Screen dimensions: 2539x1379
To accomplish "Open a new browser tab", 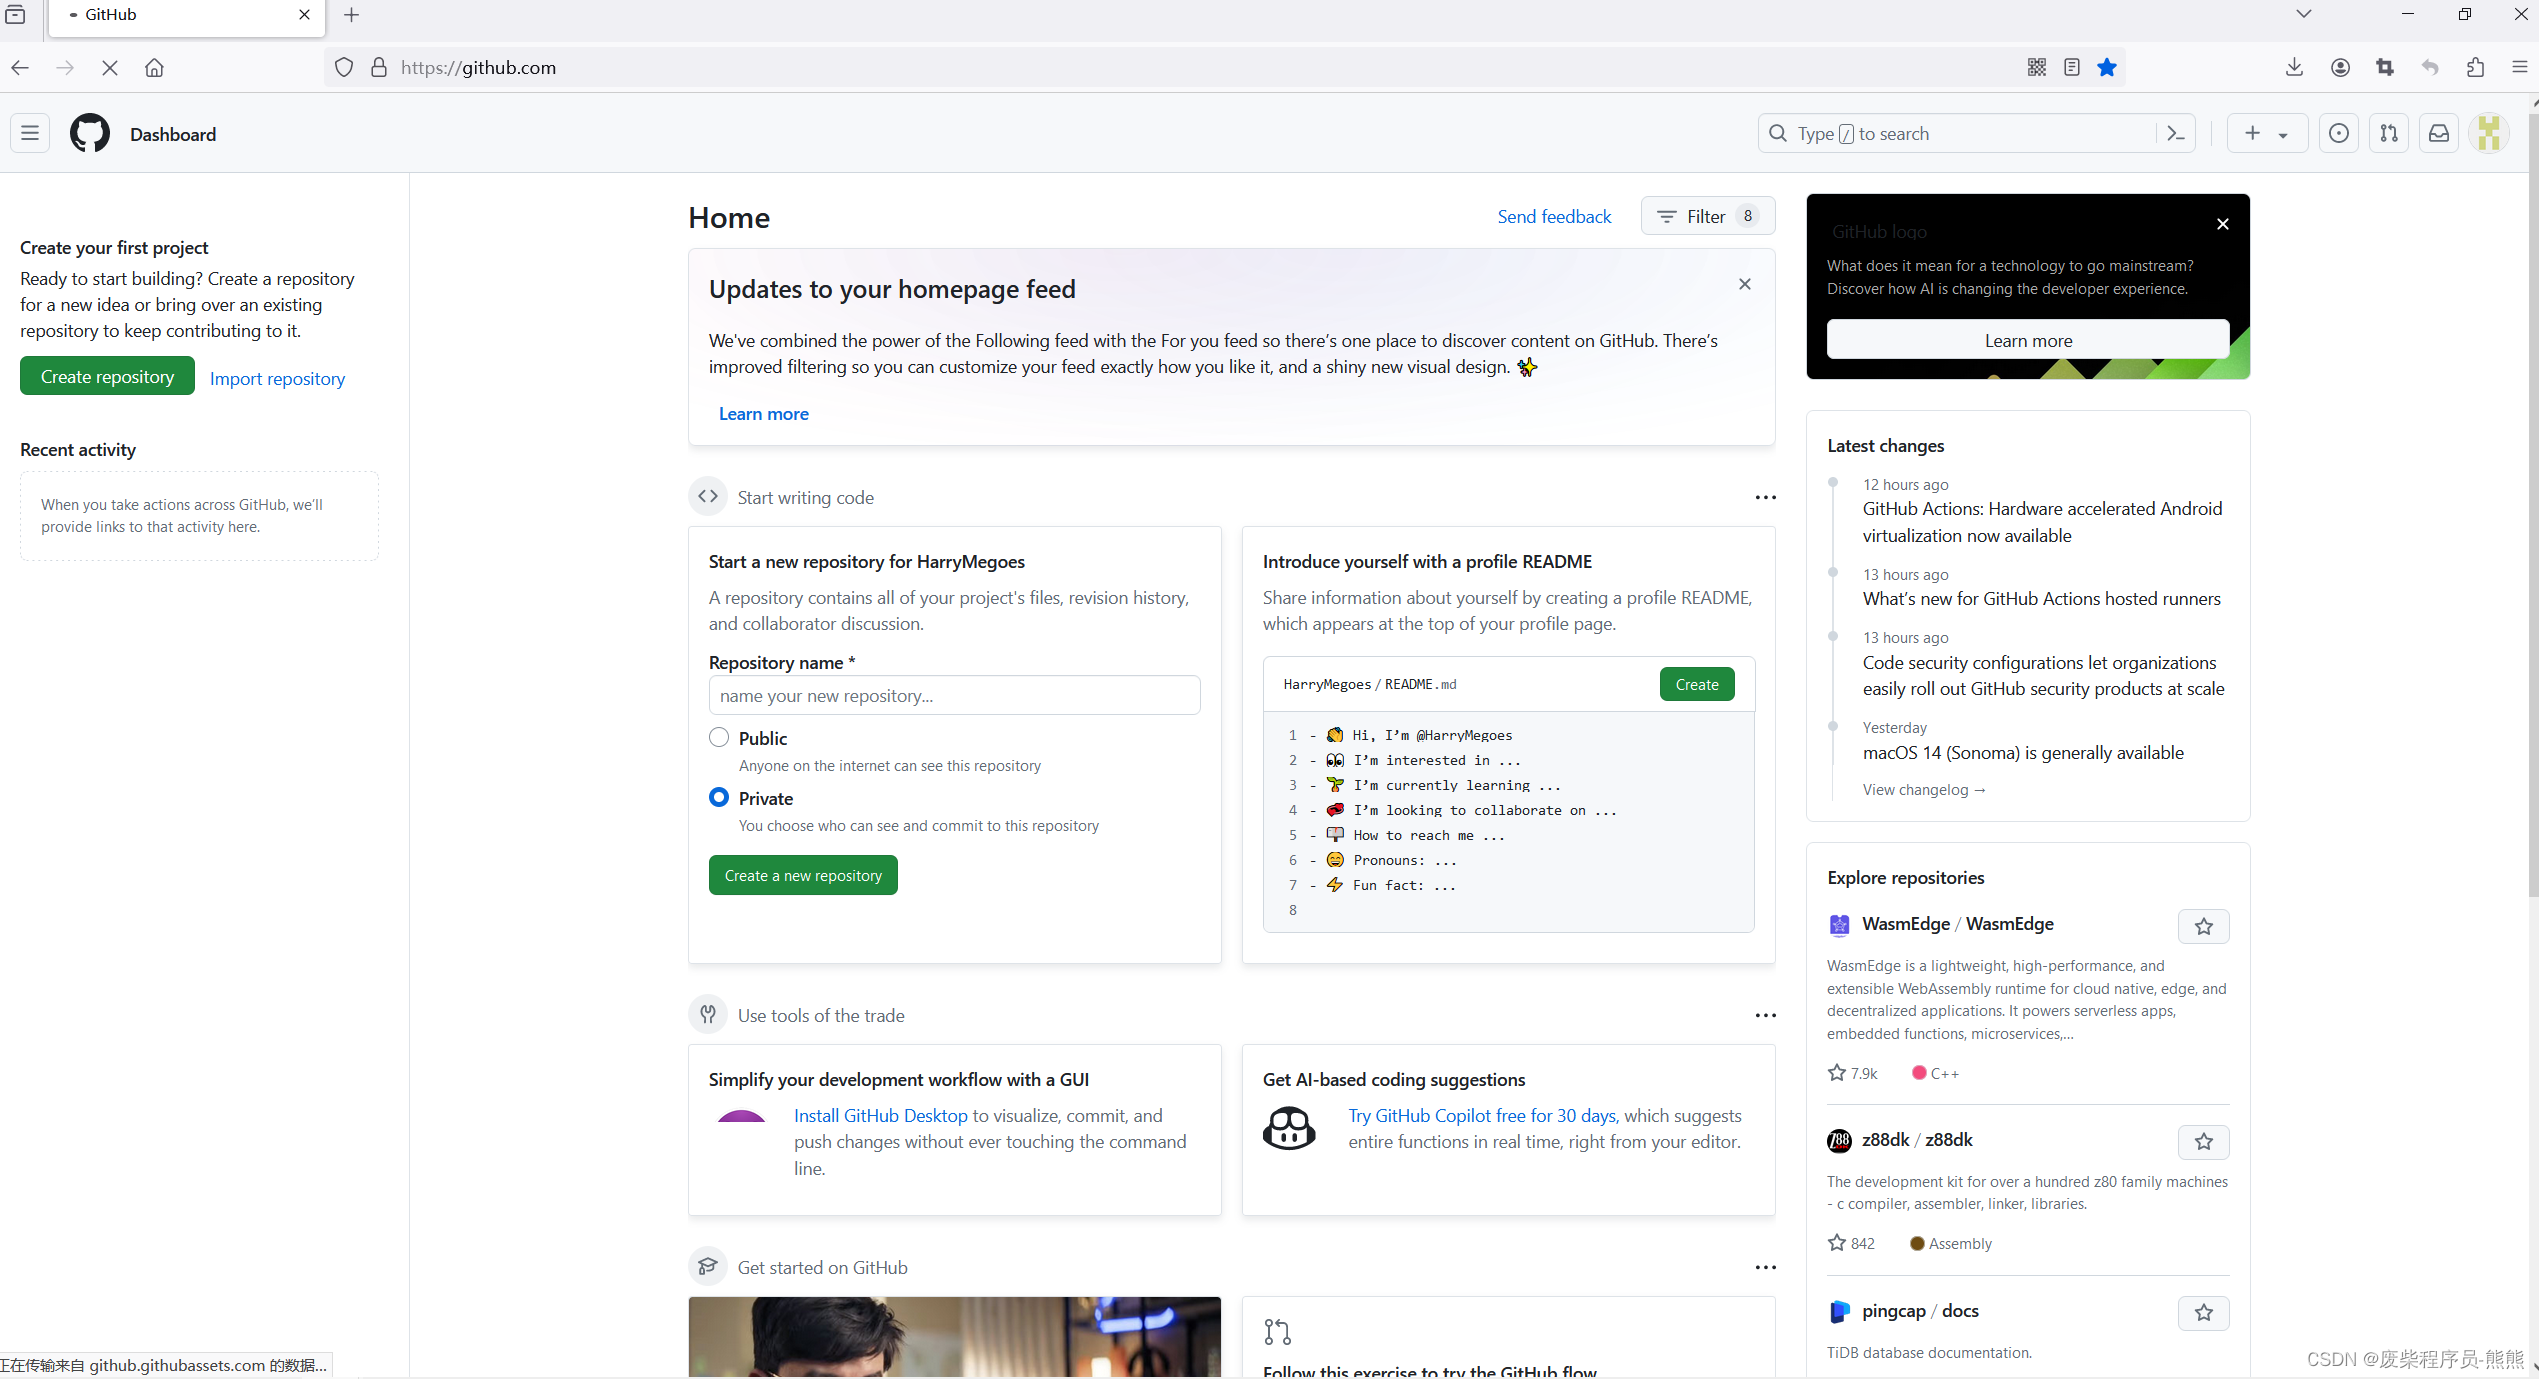I will click(351, 15).
